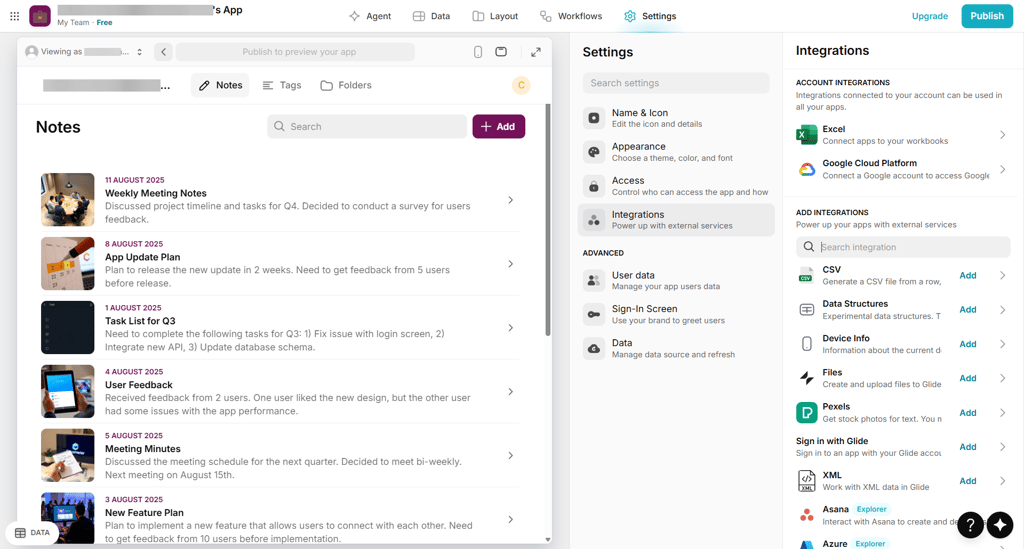Click the CSV integration icon
Image resolution: width=1024 pixels, height=549 pixels.
[807, 275]
